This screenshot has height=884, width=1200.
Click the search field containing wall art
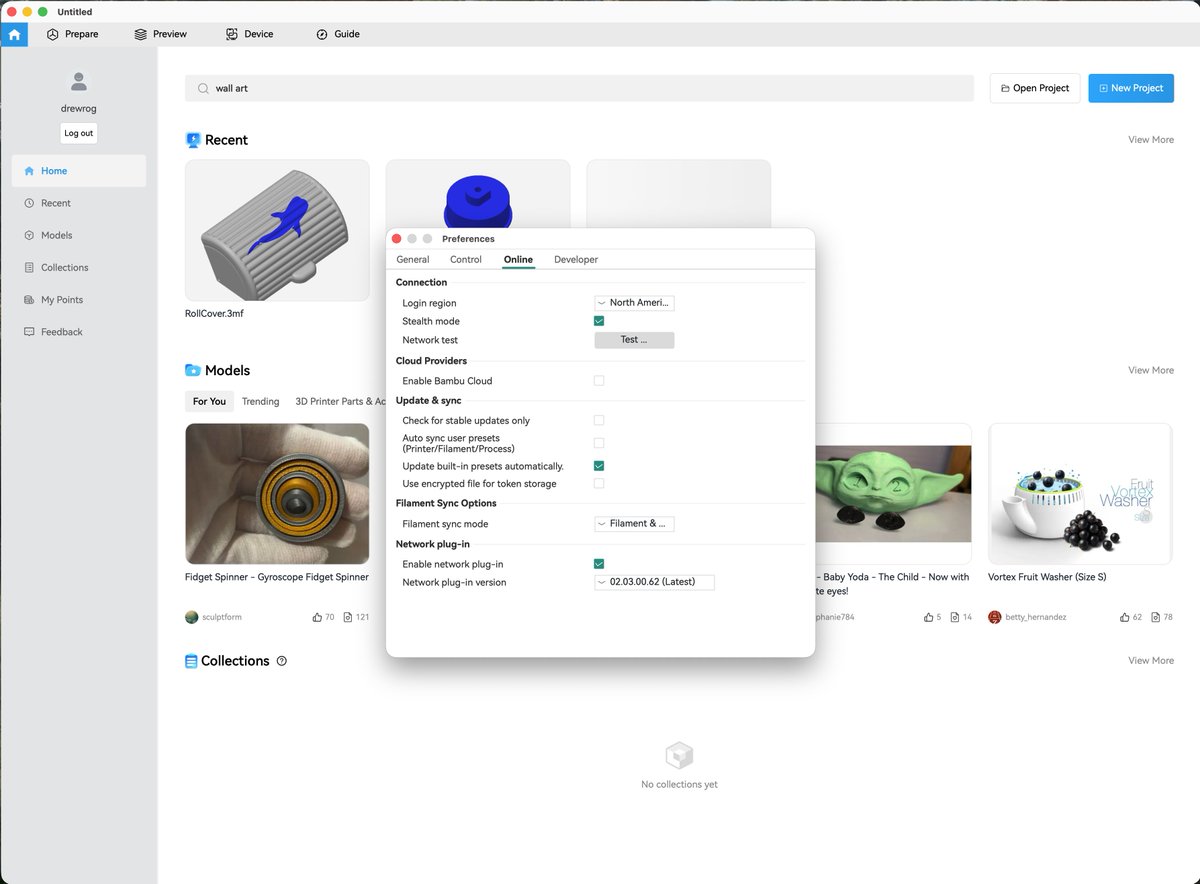[579, 88]
